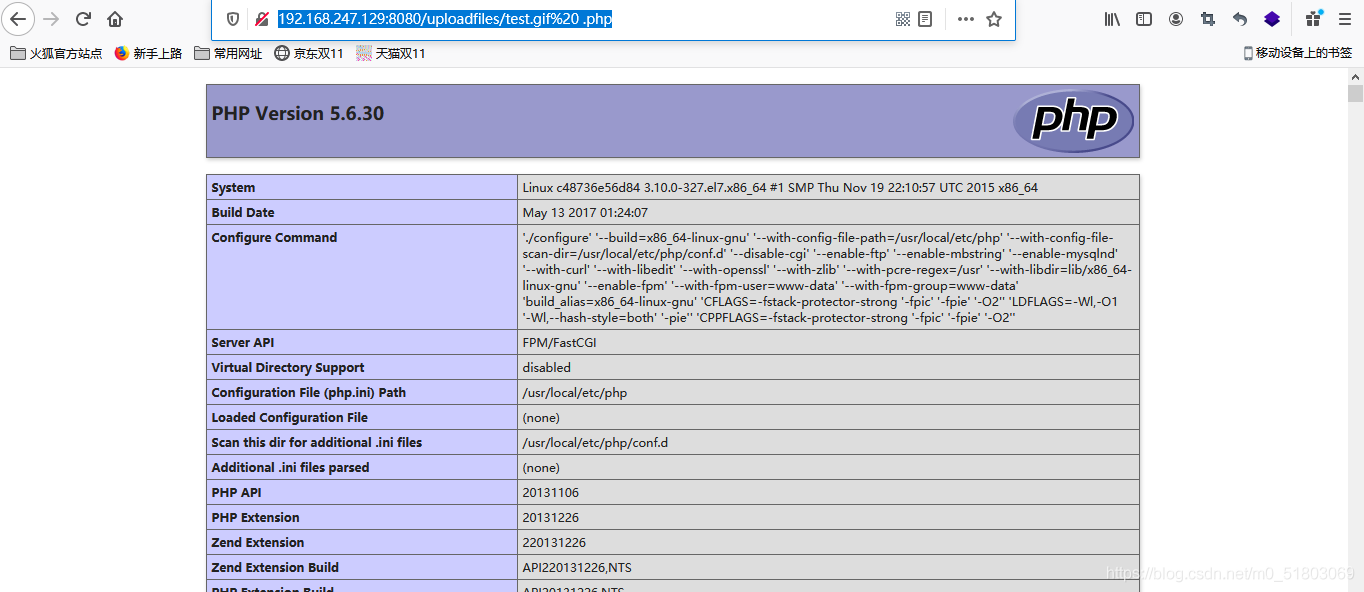Toggle the browser sidebar
This screenshot has width=1364, height=592.
point(1144,19)
